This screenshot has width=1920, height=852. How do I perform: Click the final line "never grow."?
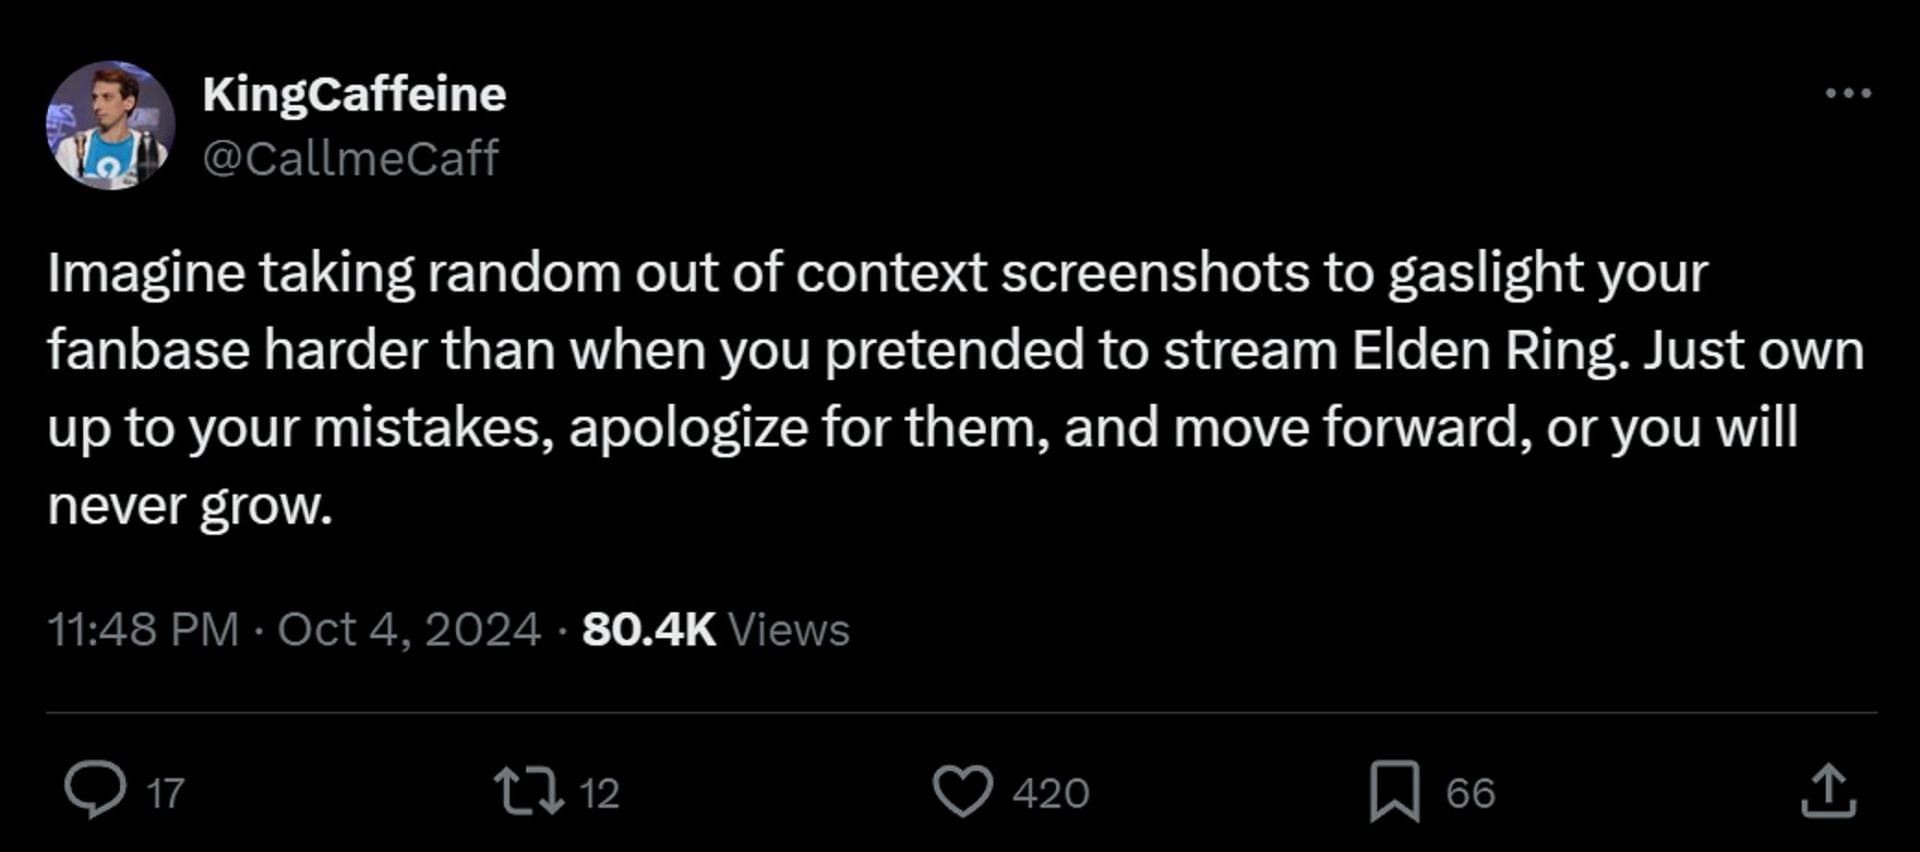(x=190, y=506)
